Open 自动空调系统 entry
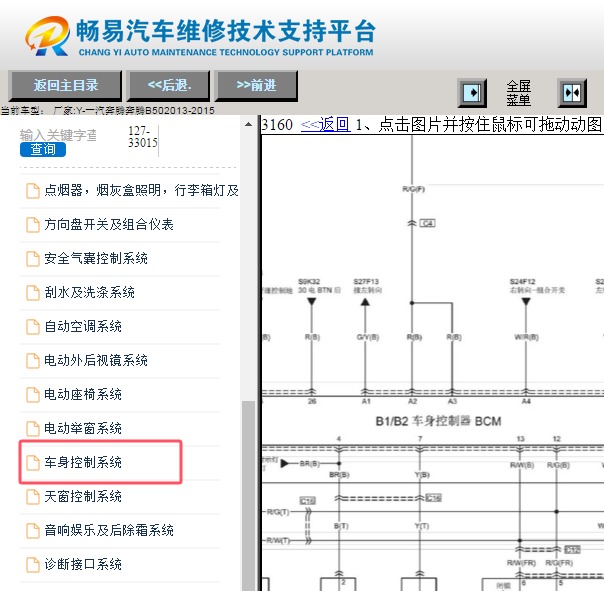The width and height of the screenshot is (604, 591). click(83, 326)
